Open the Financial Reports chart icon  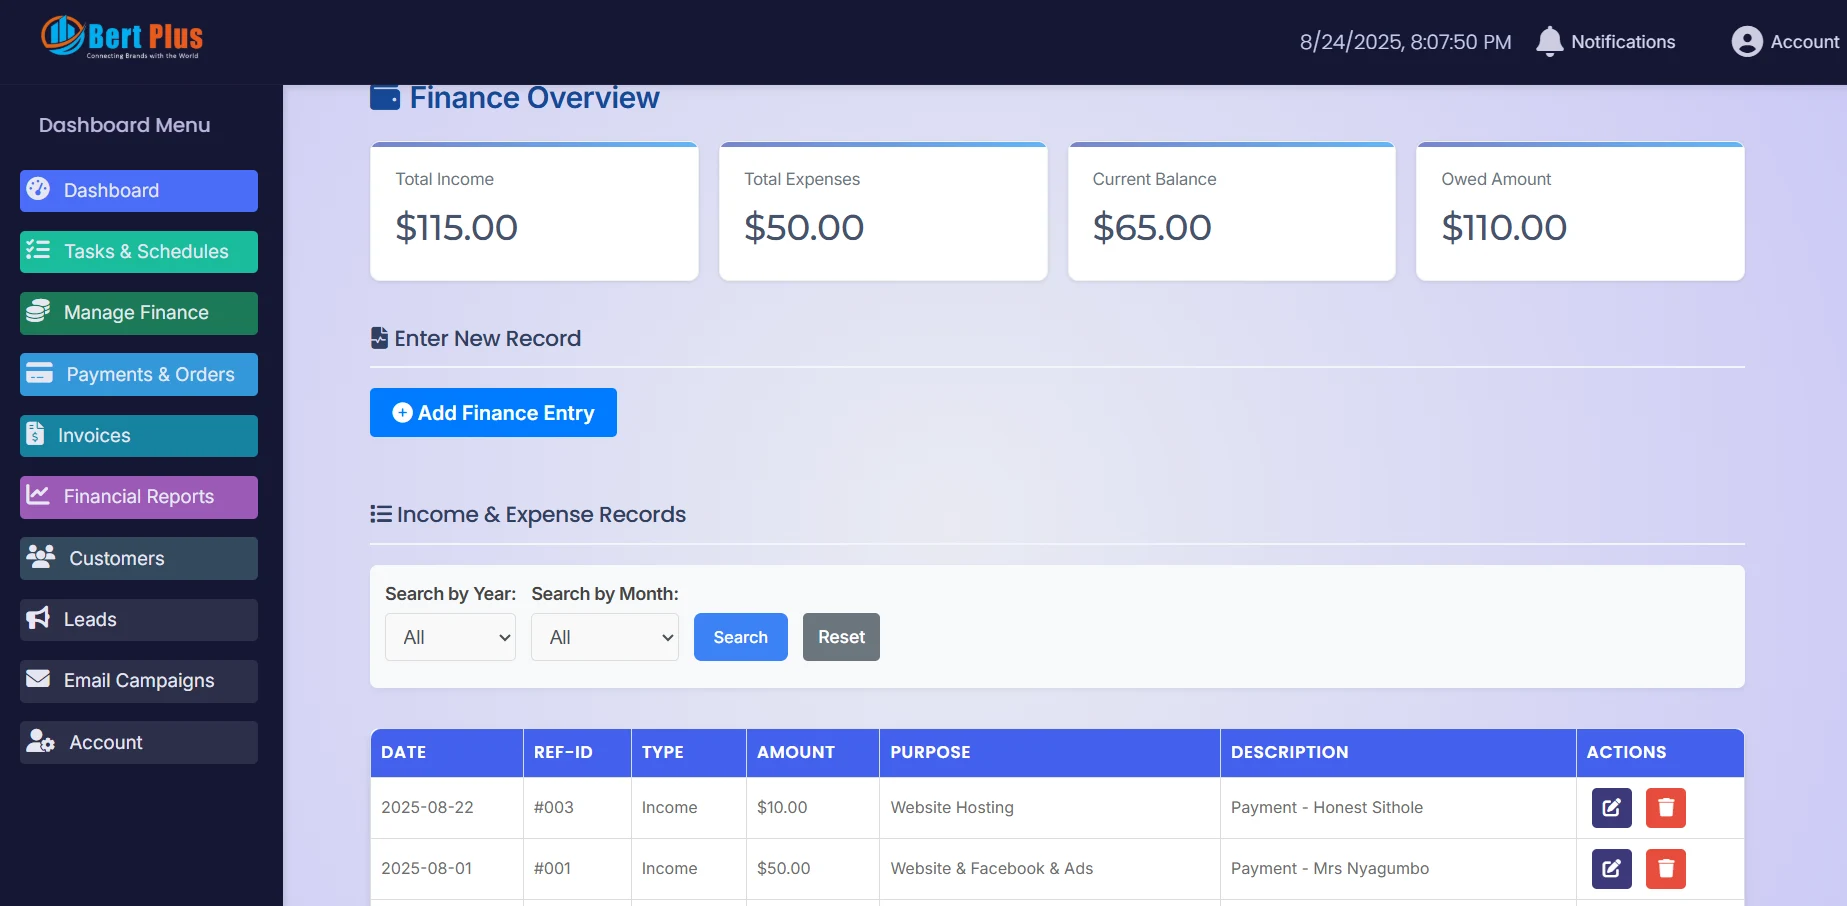coord(38,496)
